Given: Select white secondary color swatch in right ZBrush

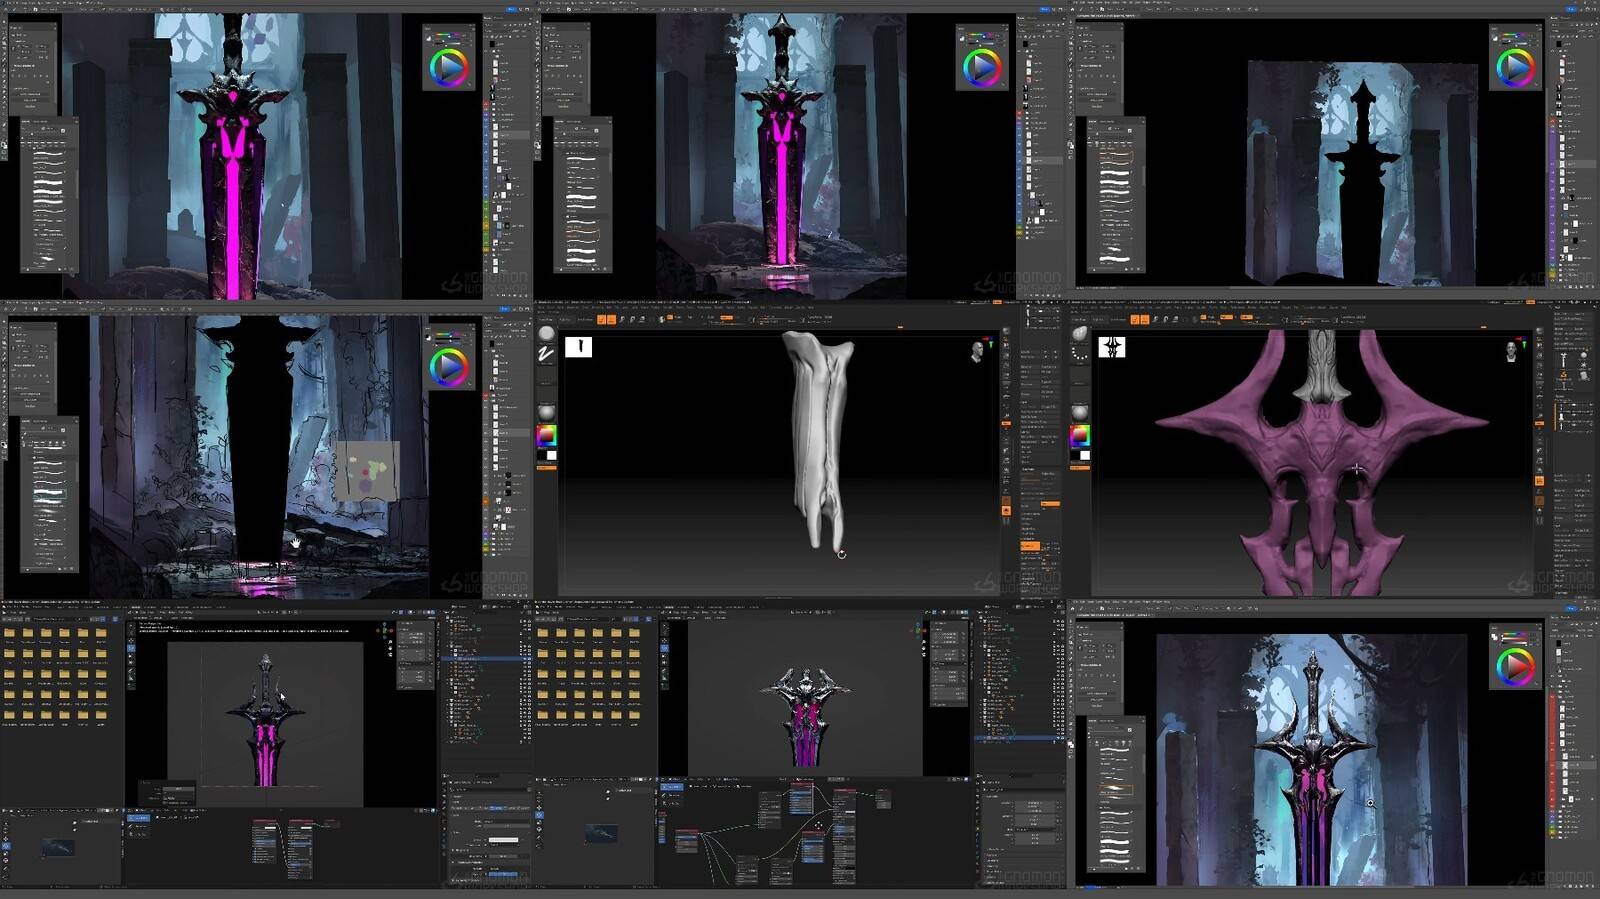Looking at the screenshot, I should (1085, 455).
